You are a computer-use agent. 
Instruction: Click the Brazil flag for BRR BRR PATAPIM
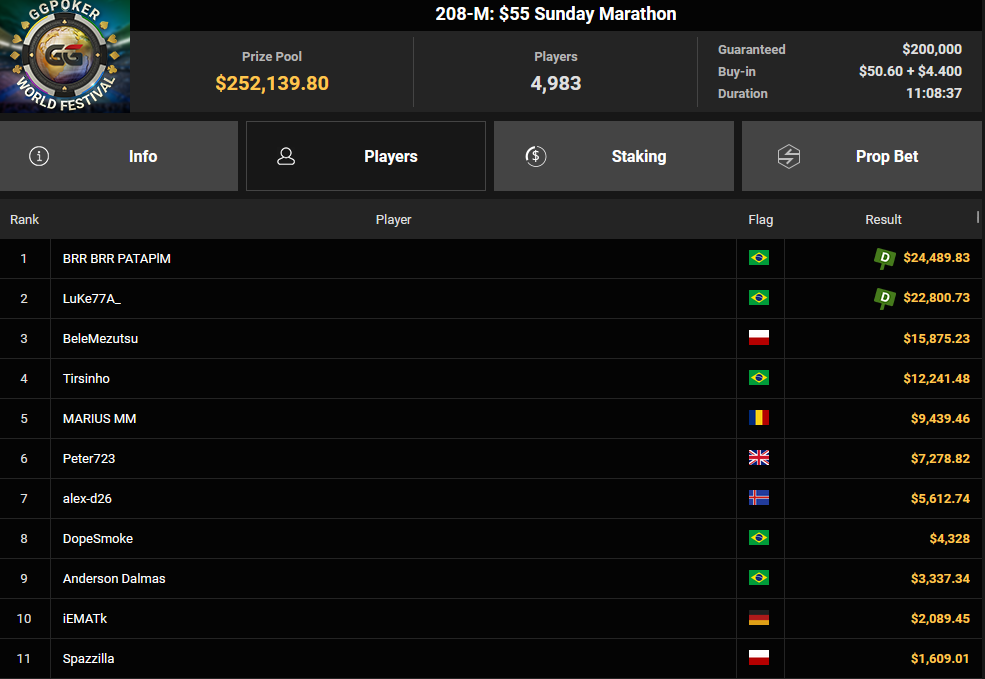[x=759, y=258]
